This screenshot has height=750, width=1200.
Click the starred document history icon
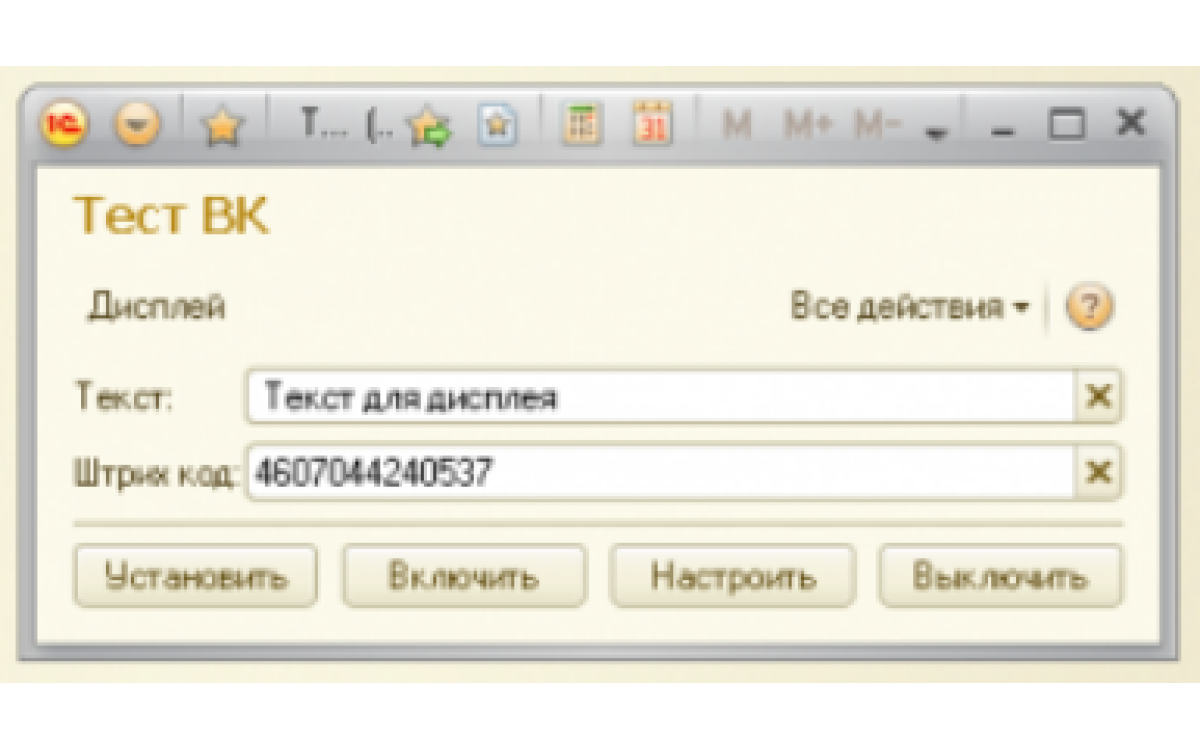[498, 127]
